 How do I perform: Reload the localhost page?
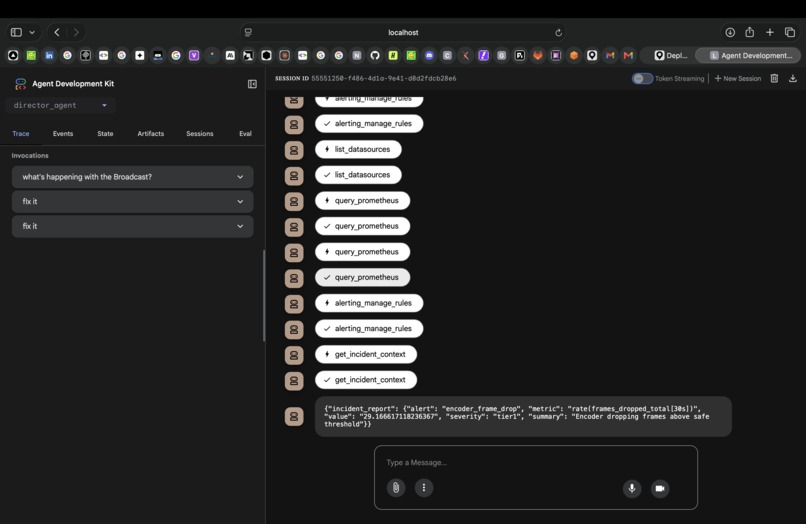tap(558, 33)
